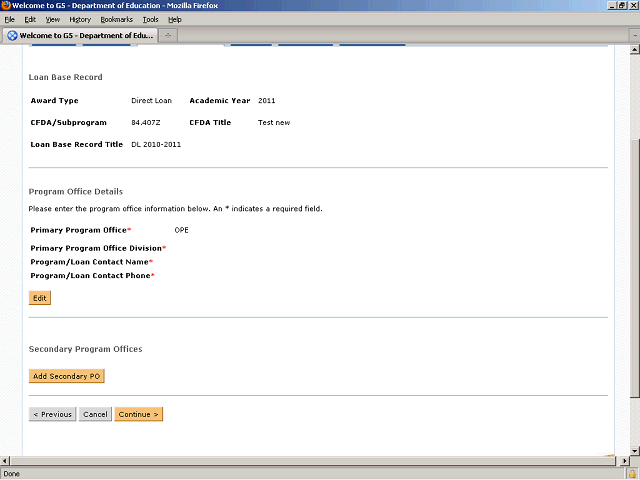640x480 pixels.
Task: Click the Done status bar text
Action: pos(11,474)
